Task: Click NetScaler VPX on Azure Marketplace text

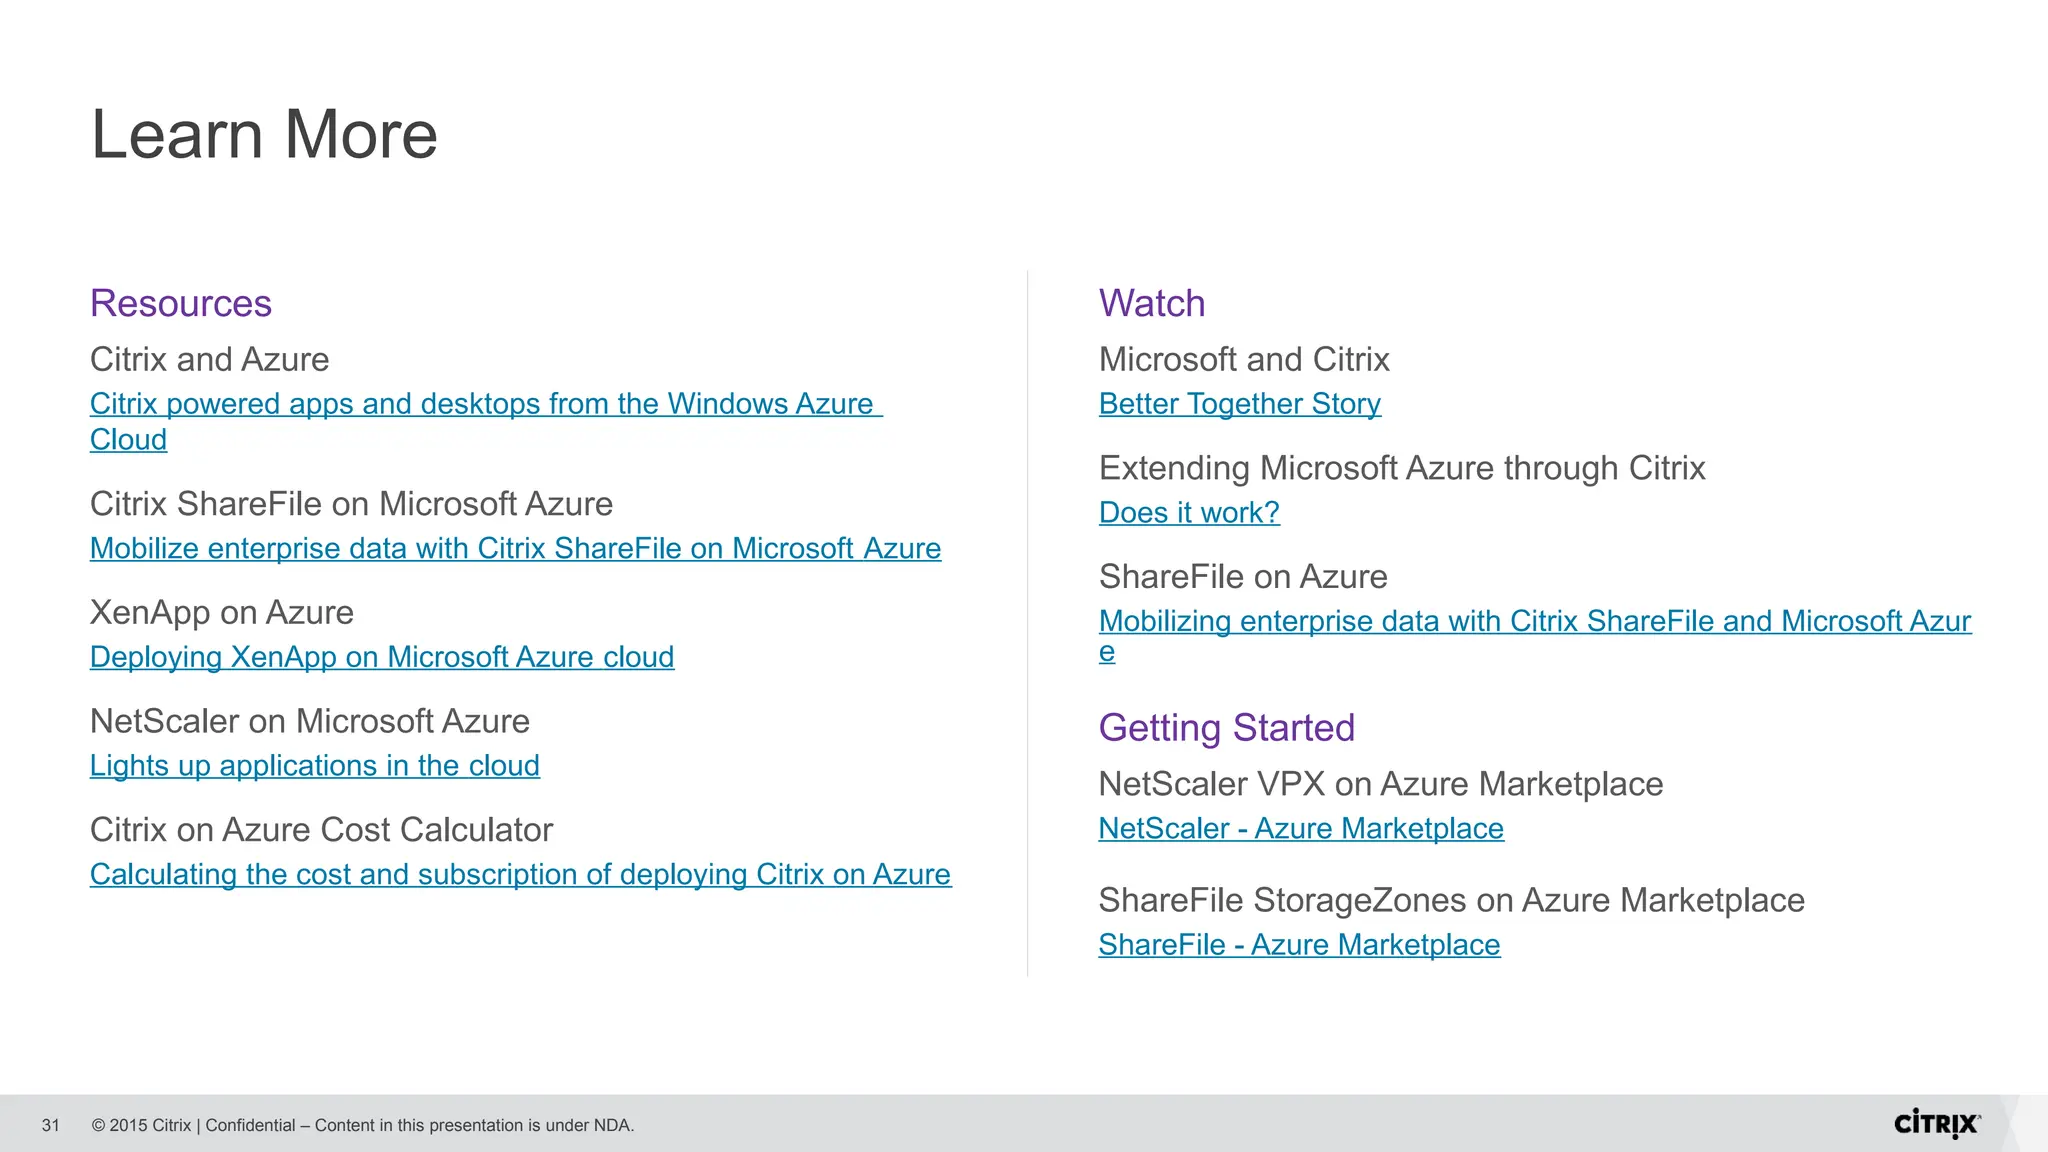Action: point(1381,784)
